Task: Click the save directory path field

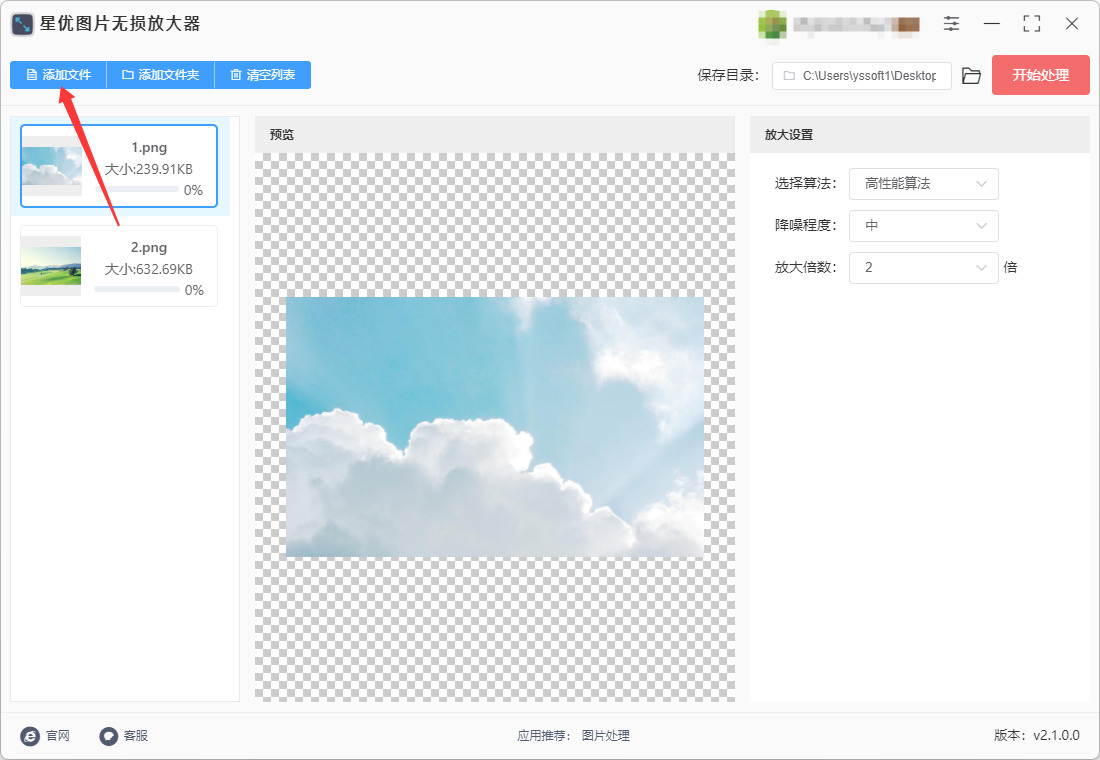Action: click(x=861, y=76)
